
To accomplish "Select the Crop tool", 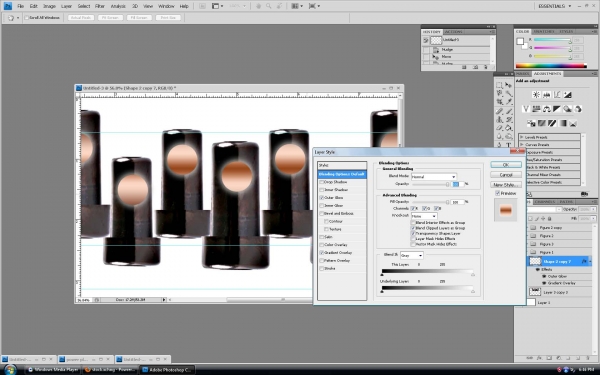I will click(499, 102).
